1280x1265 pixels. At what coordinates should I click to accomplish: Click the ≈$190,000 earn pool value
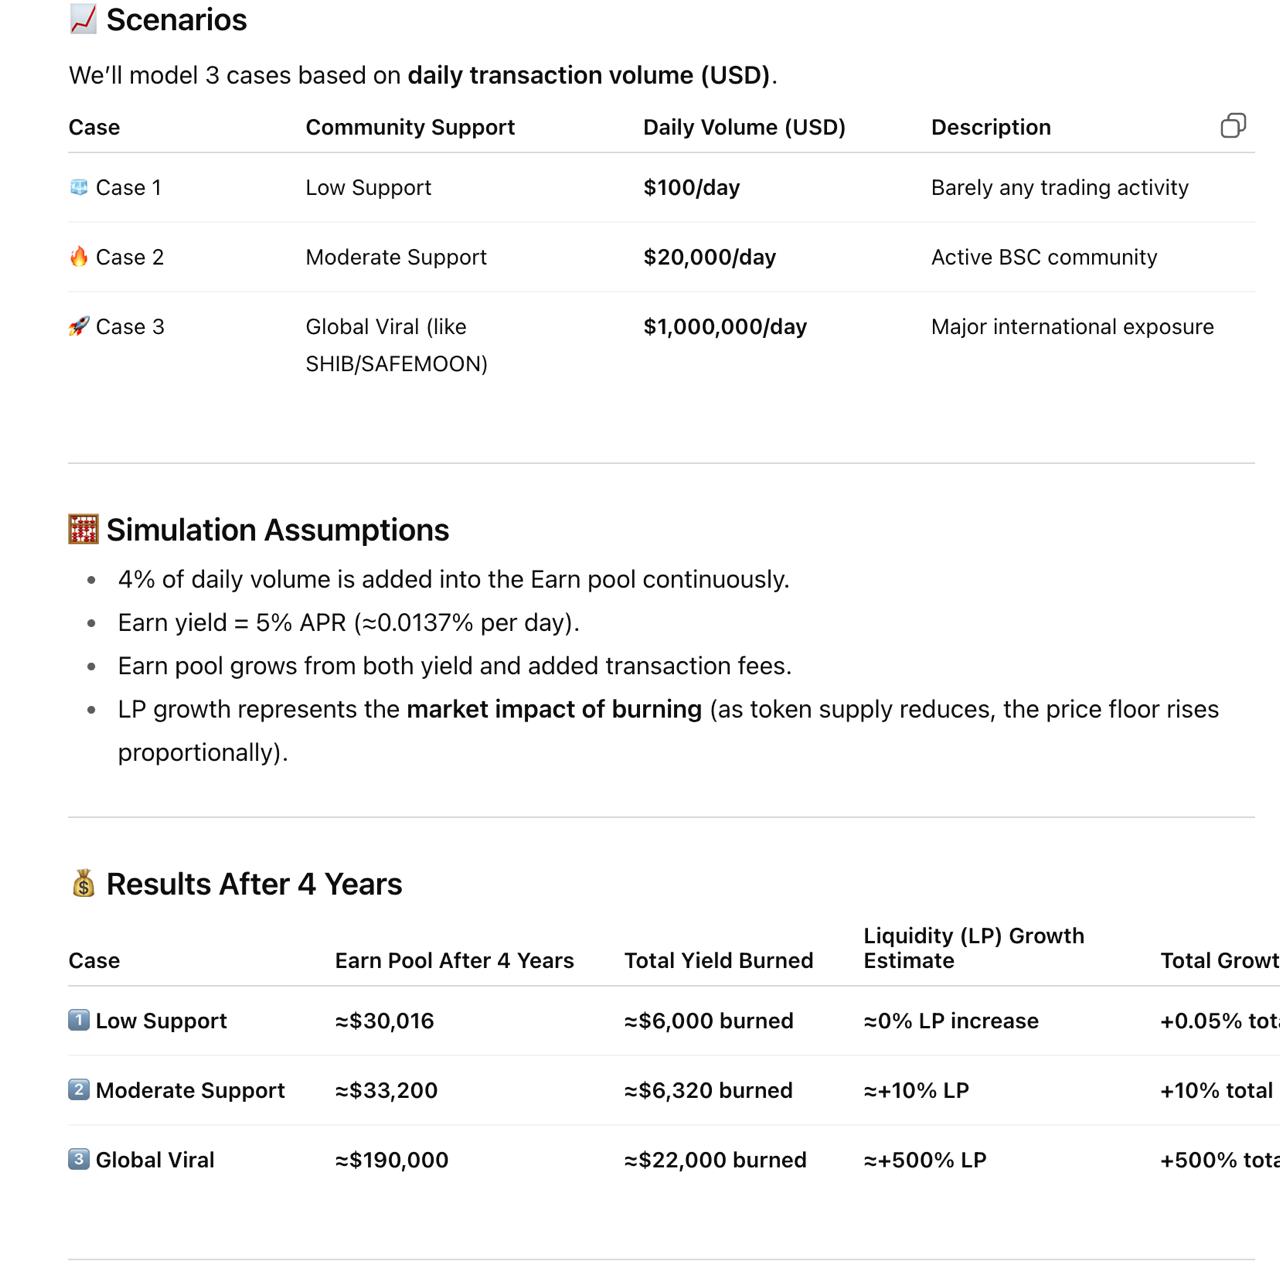[x=392, y=1160]
